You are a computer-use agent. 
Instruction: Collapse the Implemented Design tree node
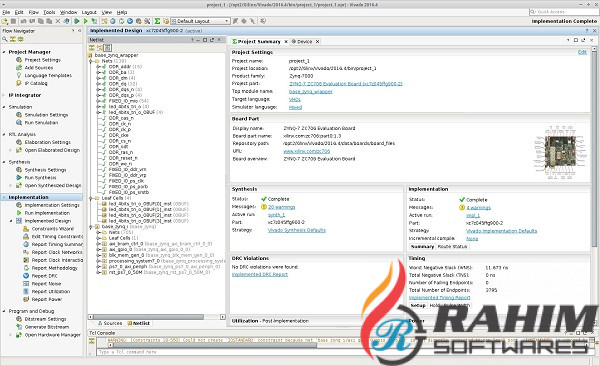pos(11,221)
